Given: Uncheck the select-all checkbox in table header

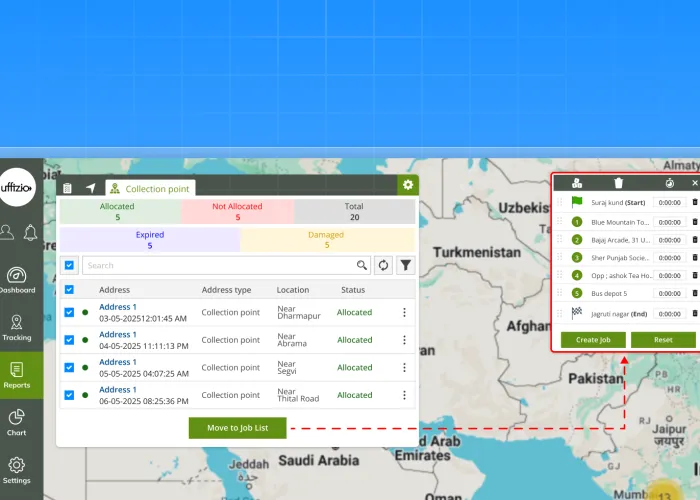Looking at the screenshot, I should (69, 290).
